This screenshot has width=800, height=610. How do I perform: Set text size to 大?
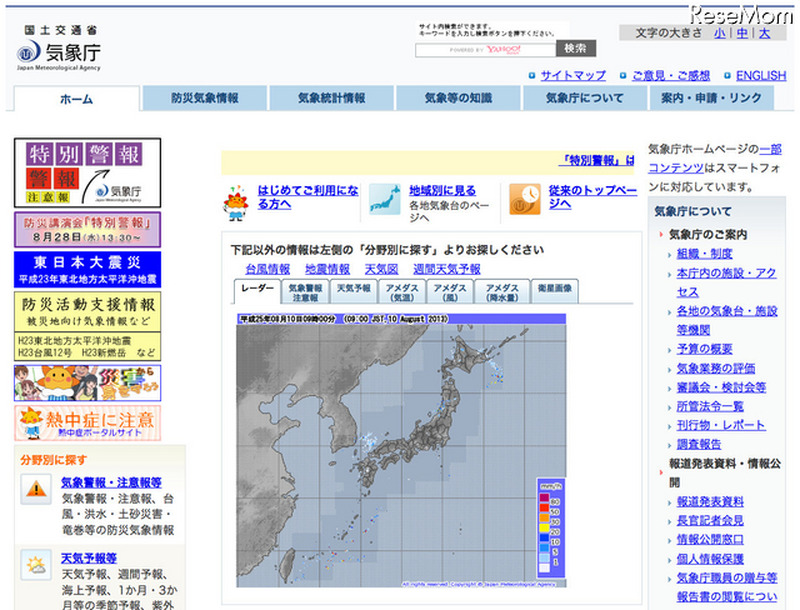[764, 33]
